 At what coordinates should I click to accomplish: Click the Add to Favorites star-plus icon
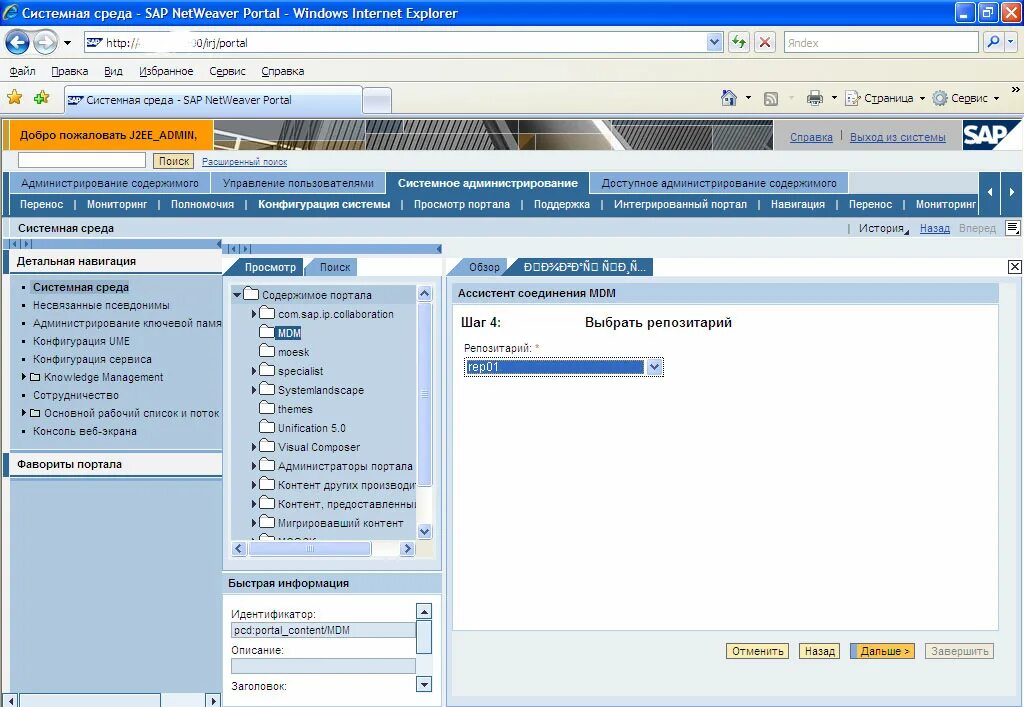coord(41,98)
